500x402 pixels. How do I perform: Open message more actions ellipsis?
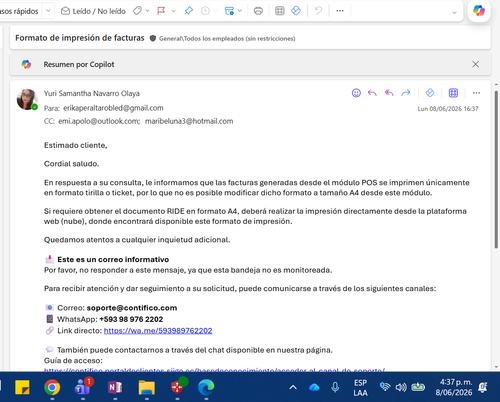click(476, 93)
